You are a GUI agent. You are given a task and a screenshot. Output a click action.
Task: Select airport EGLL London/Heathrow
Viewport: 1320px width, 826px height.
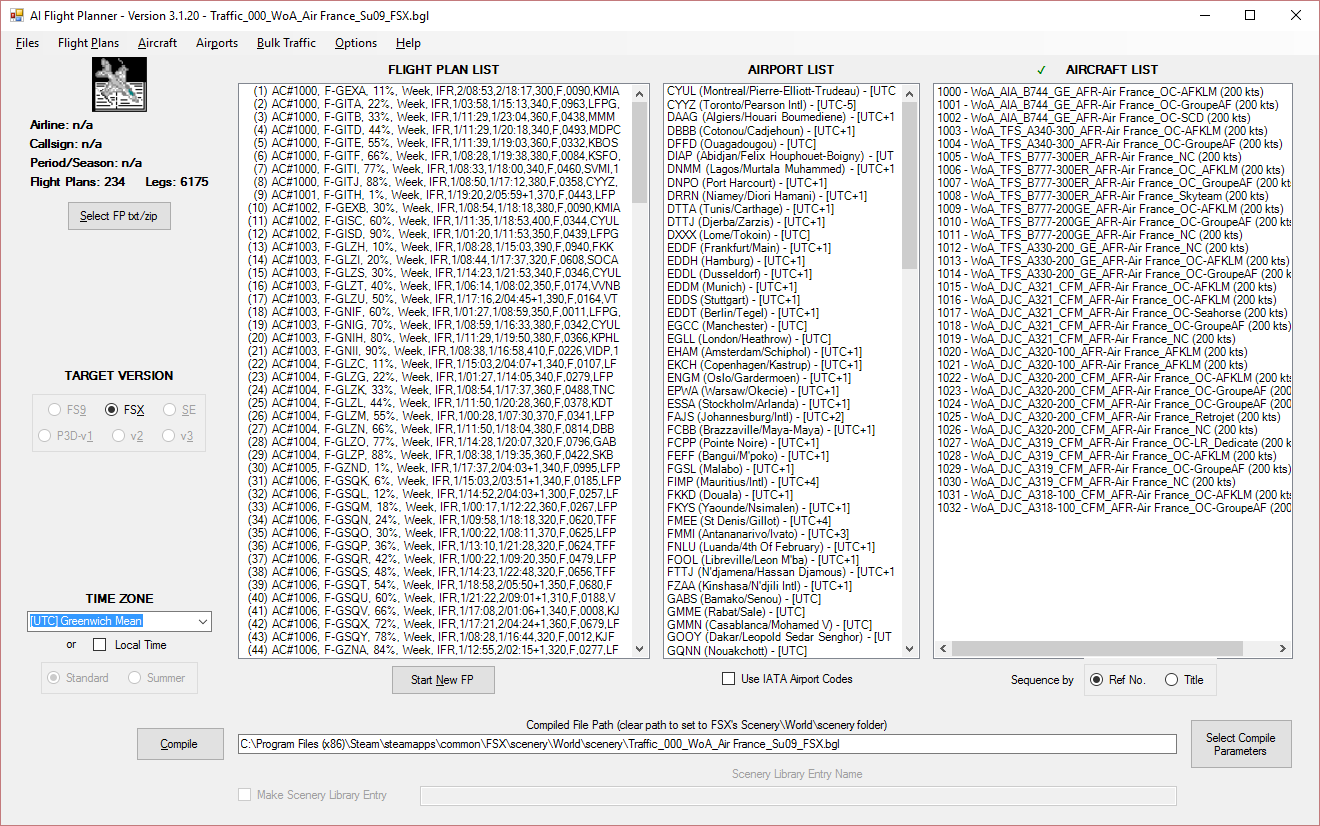[783, 339]
